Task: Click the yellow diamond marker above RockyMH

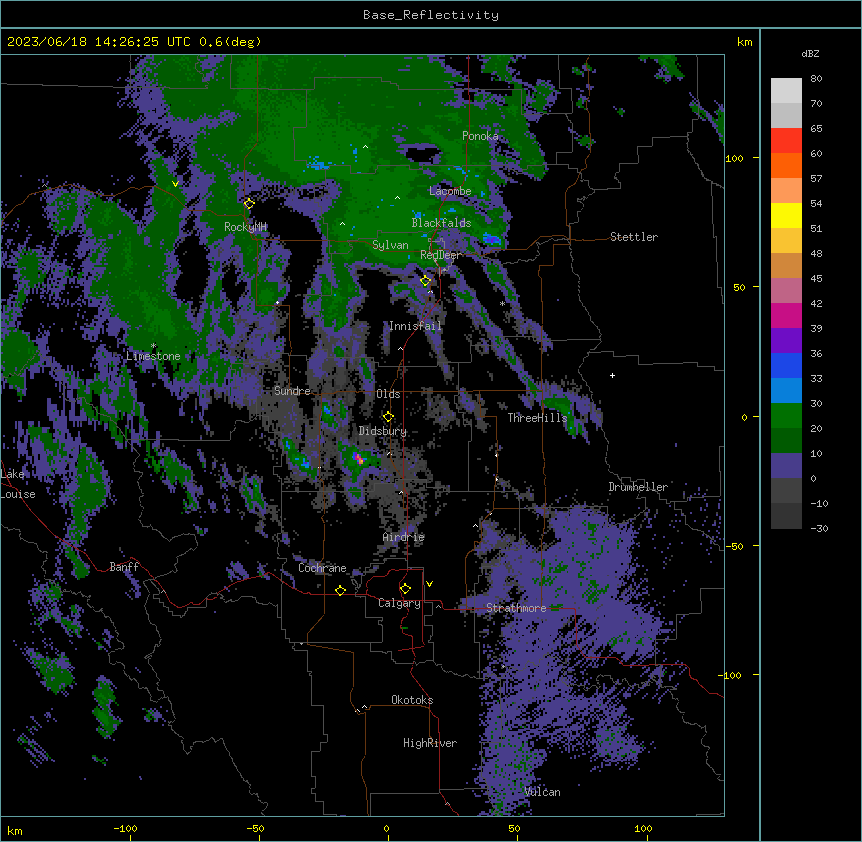Action: click(249, 204)
